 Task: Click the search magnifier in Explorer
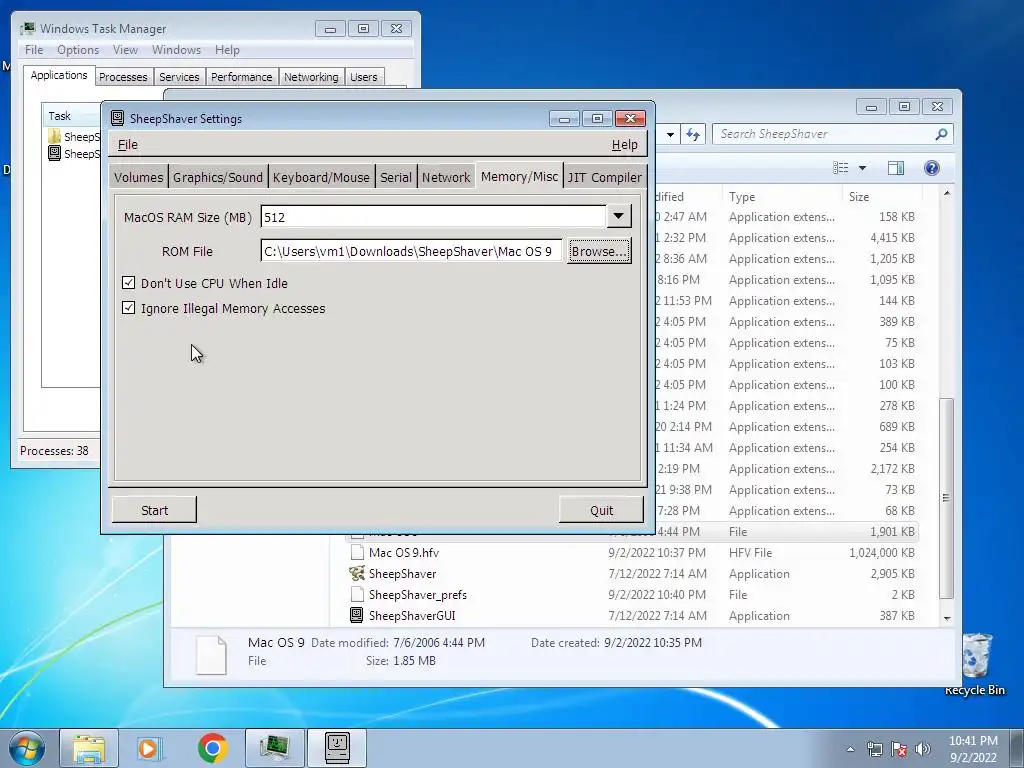[941, 135]
